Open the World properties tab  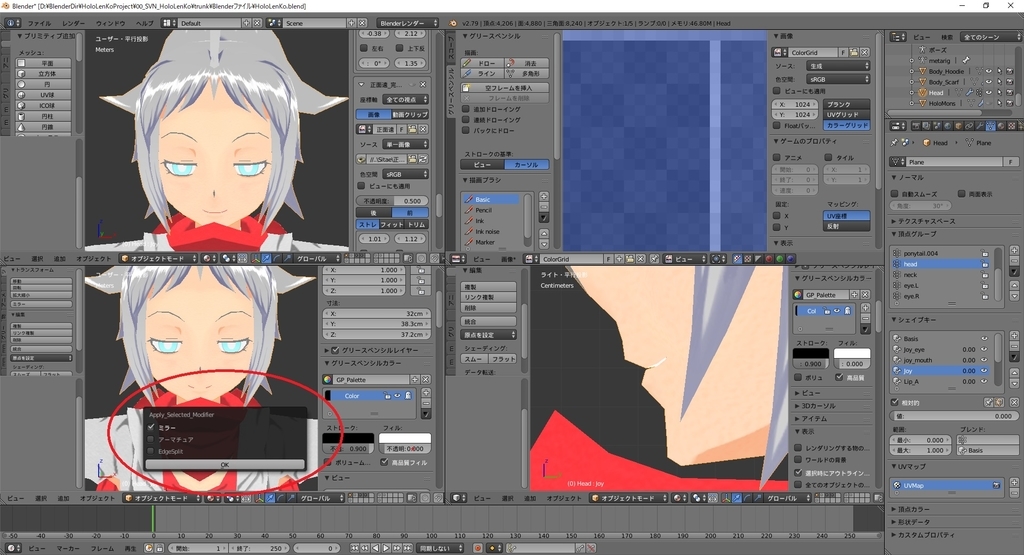pos(948,125)
